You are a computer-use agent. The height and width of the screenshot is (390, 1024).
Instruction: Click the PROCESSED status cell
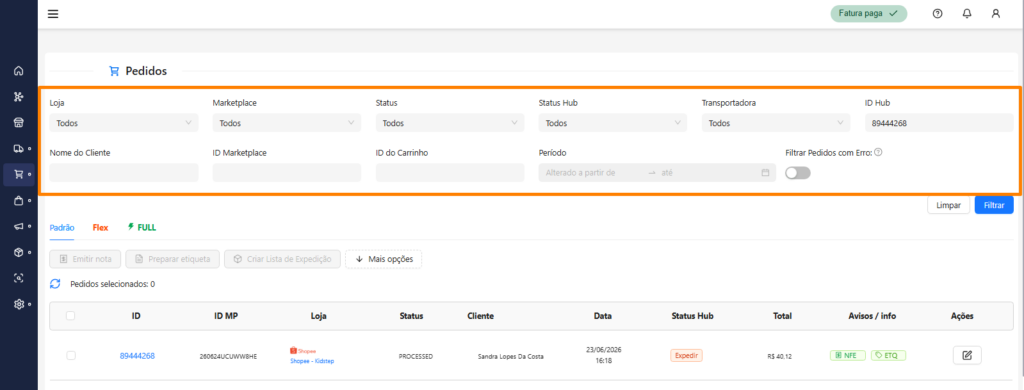tap(416, 357)
